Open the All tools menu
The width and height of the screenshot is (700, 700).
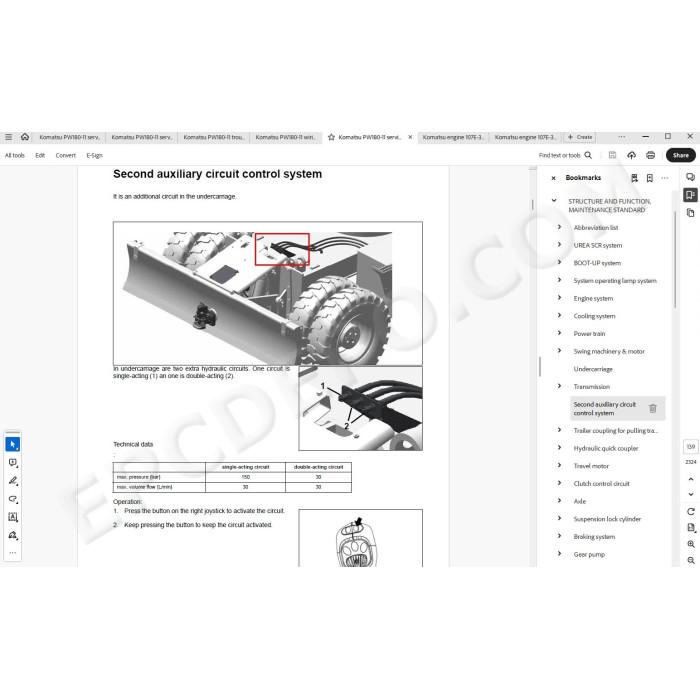[15, 155]
